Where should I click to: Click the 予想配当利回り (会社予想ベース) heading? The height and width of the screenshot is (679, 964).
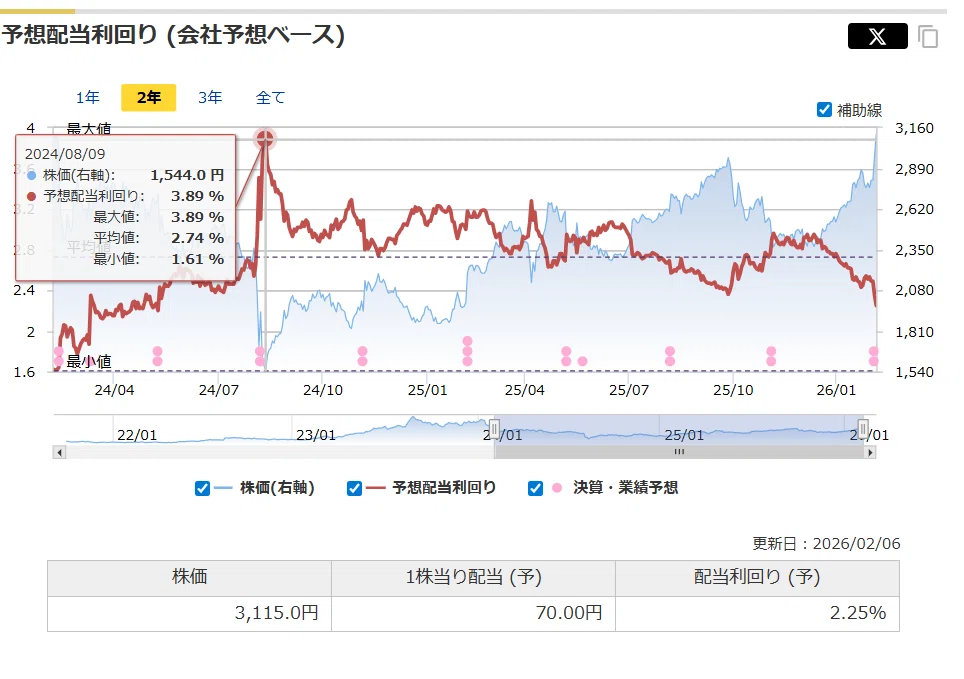(x=173, y=34)
